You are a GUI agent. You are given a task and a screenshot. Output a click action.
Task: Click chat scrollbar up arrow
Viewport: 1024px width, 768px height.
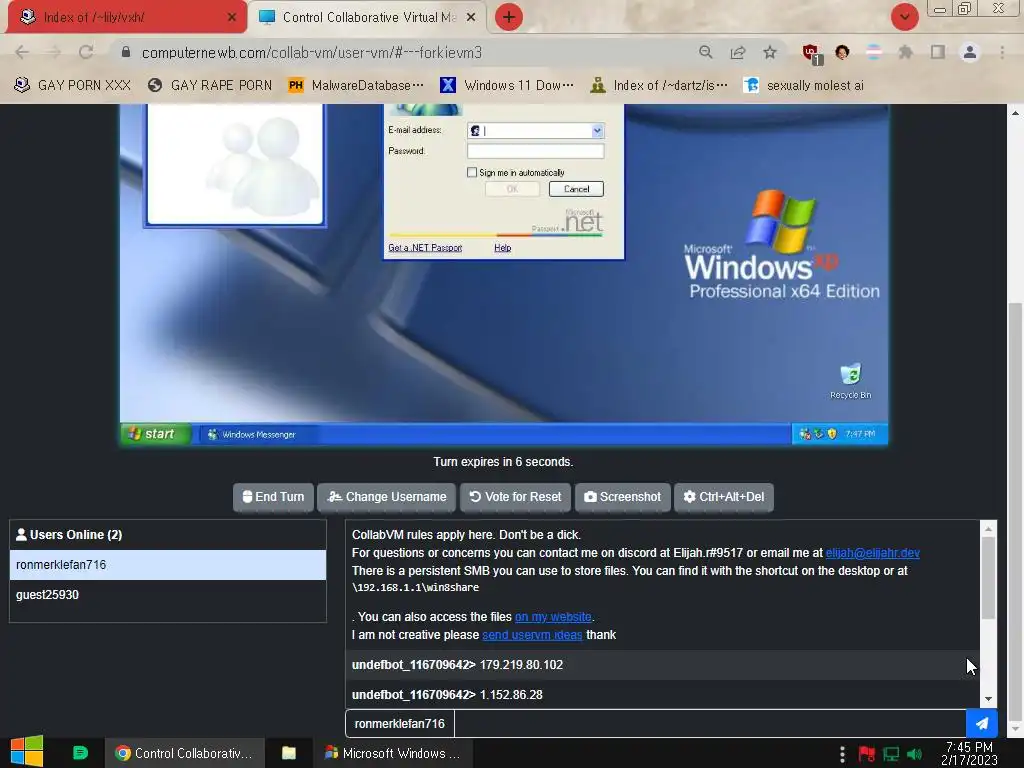click(x=988, y=528)
